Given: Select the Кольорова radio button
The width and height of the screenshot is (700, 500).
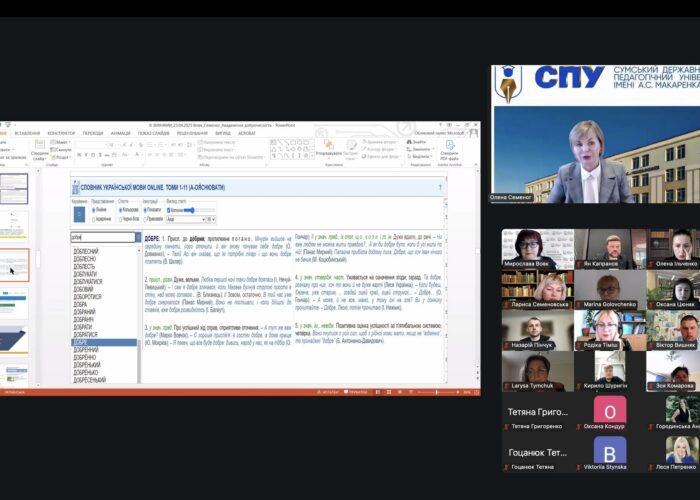Looking at the screenshot, I should coord(122,211).
